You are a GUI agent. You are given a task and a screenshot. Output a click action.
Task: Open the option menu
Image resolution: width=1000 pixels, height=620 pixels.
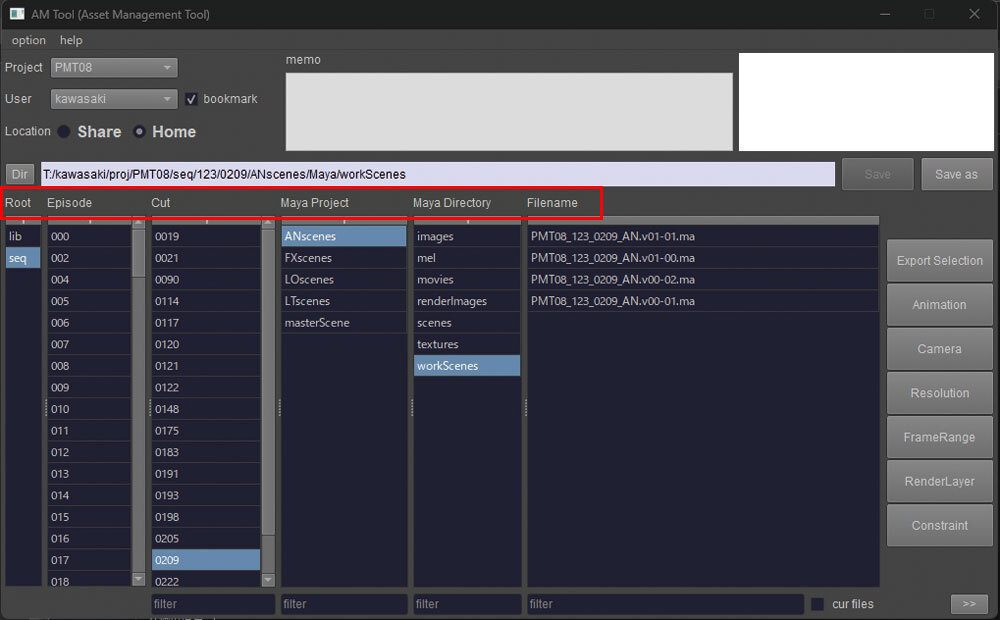click(29, 41)
